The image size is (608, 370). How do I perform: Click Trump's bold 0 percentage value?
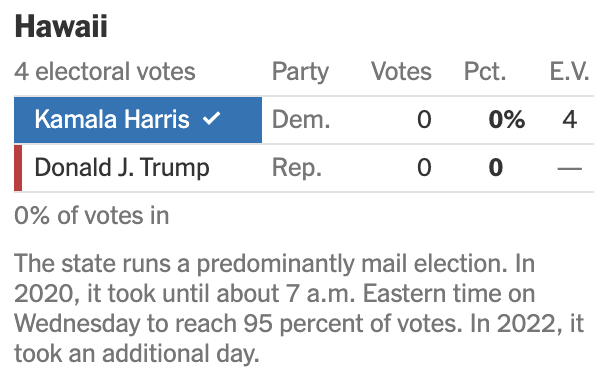click(x=496, y=168)
